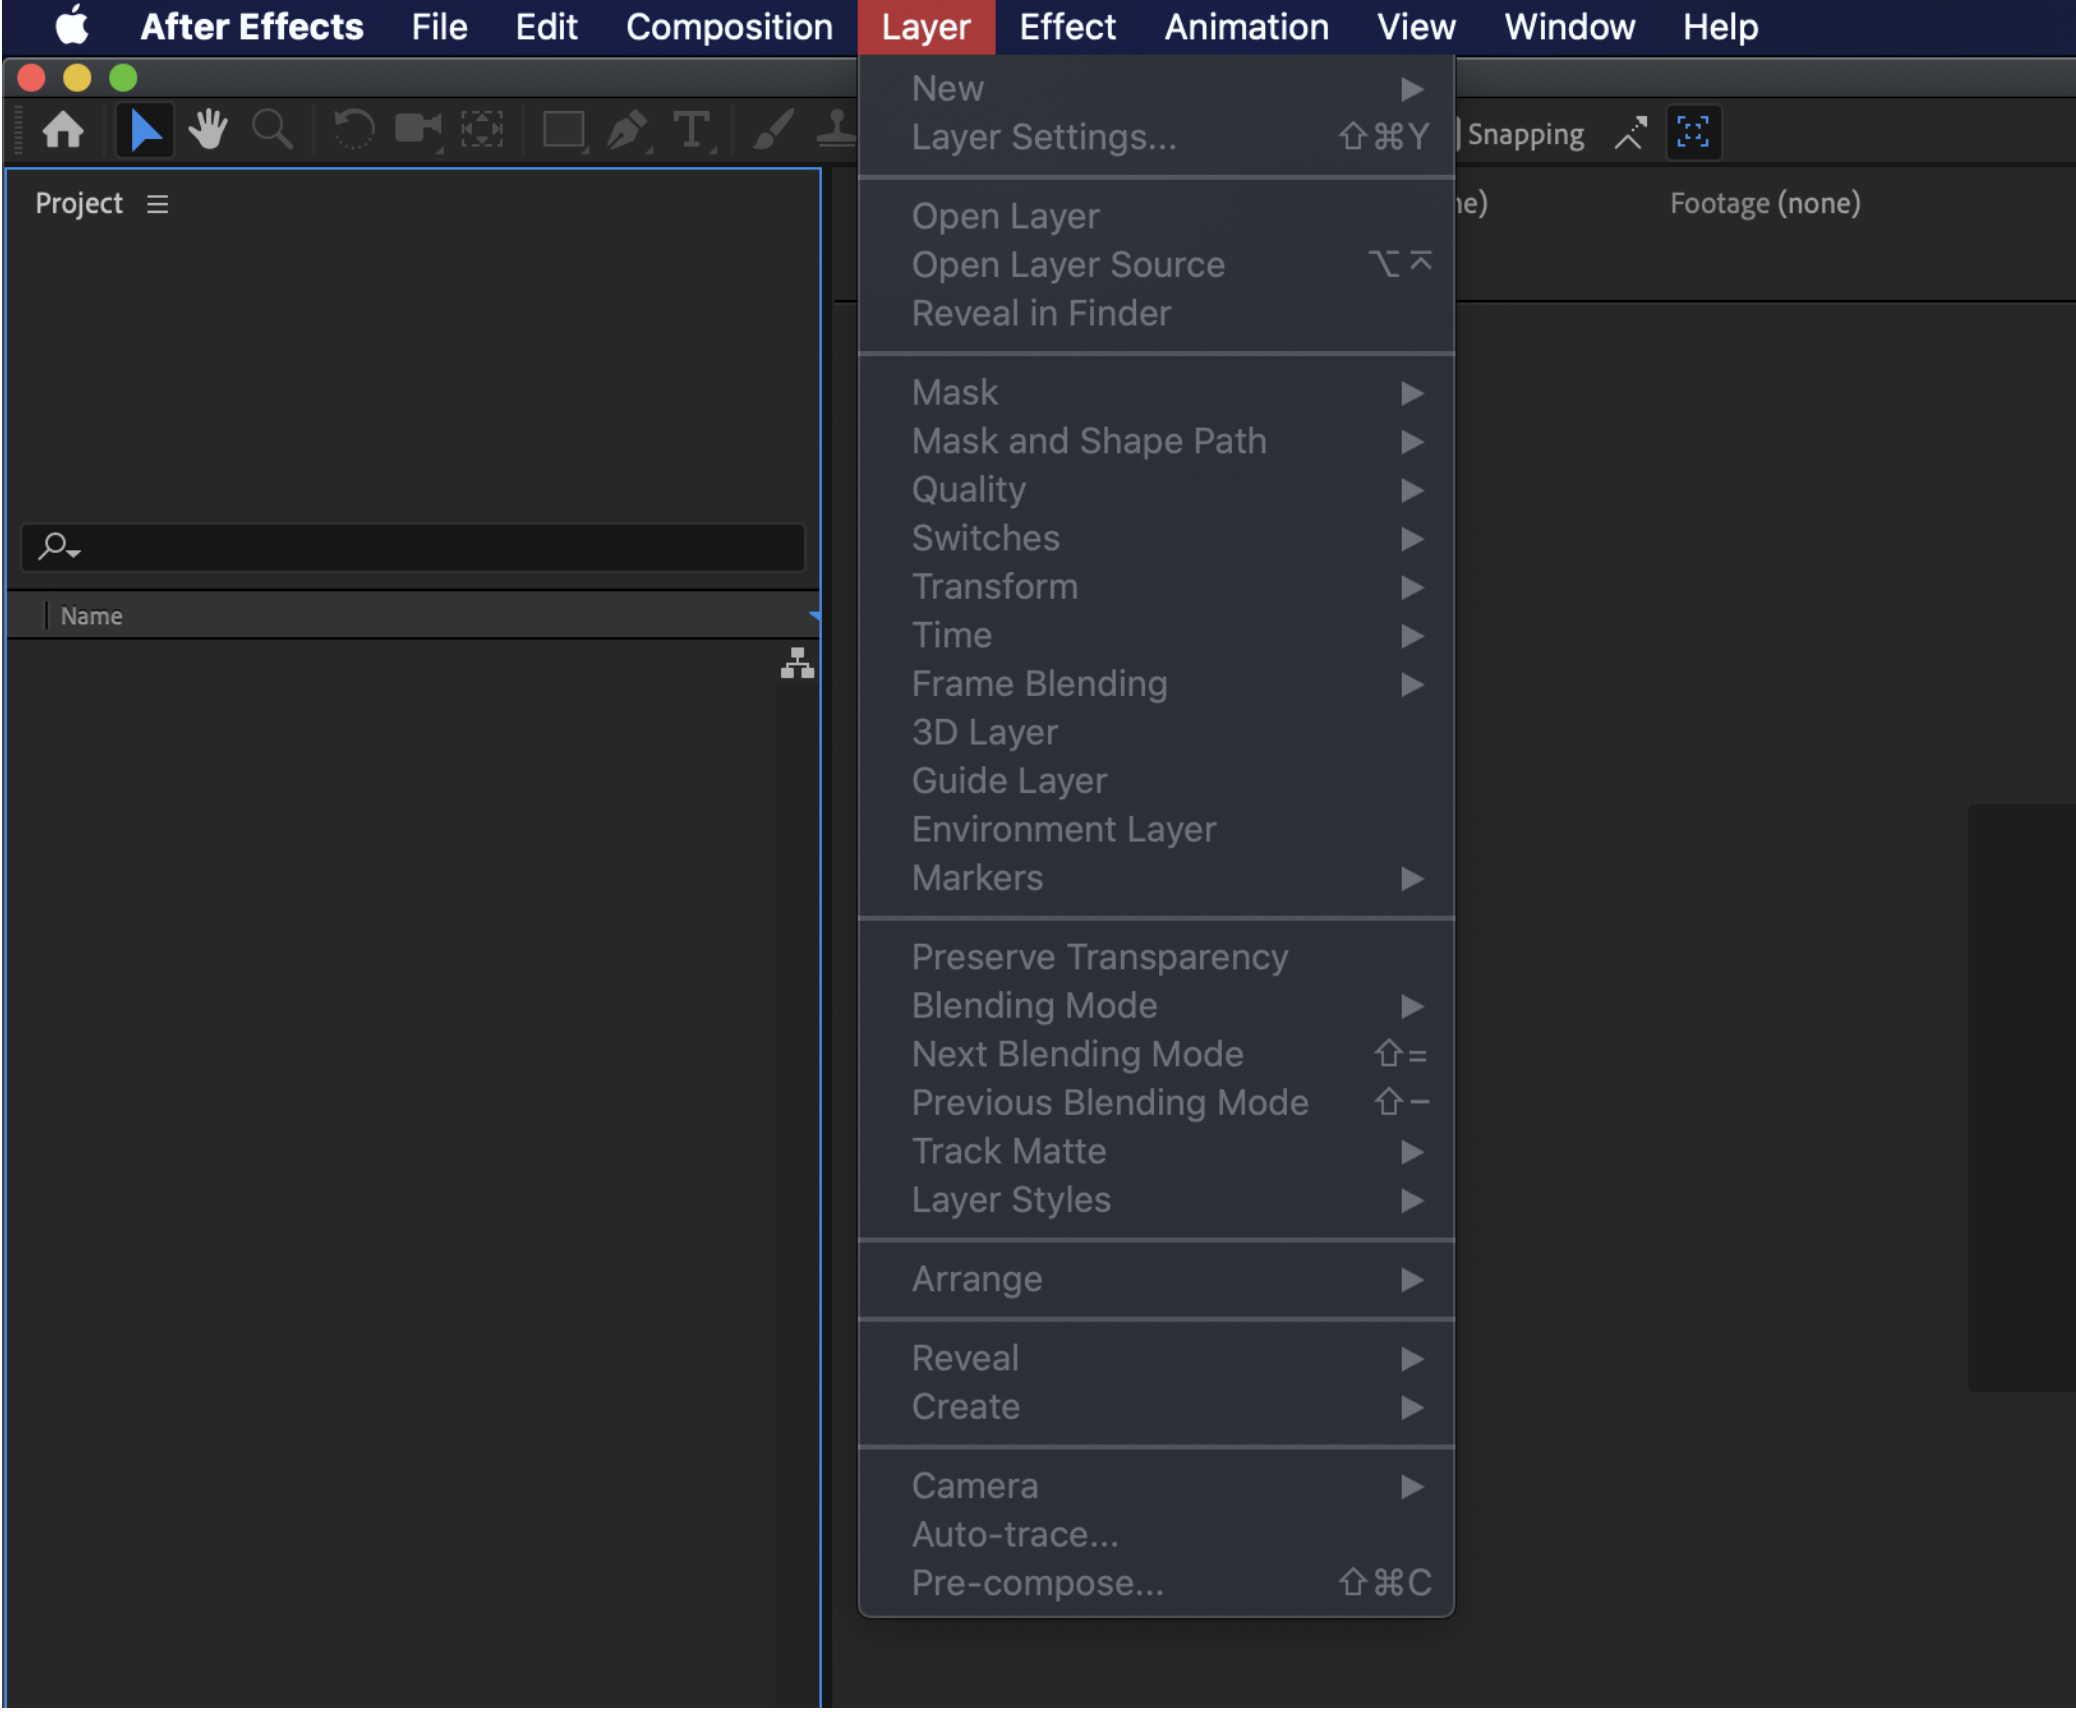Select the Rectangle shape tool

click(564, 131)
